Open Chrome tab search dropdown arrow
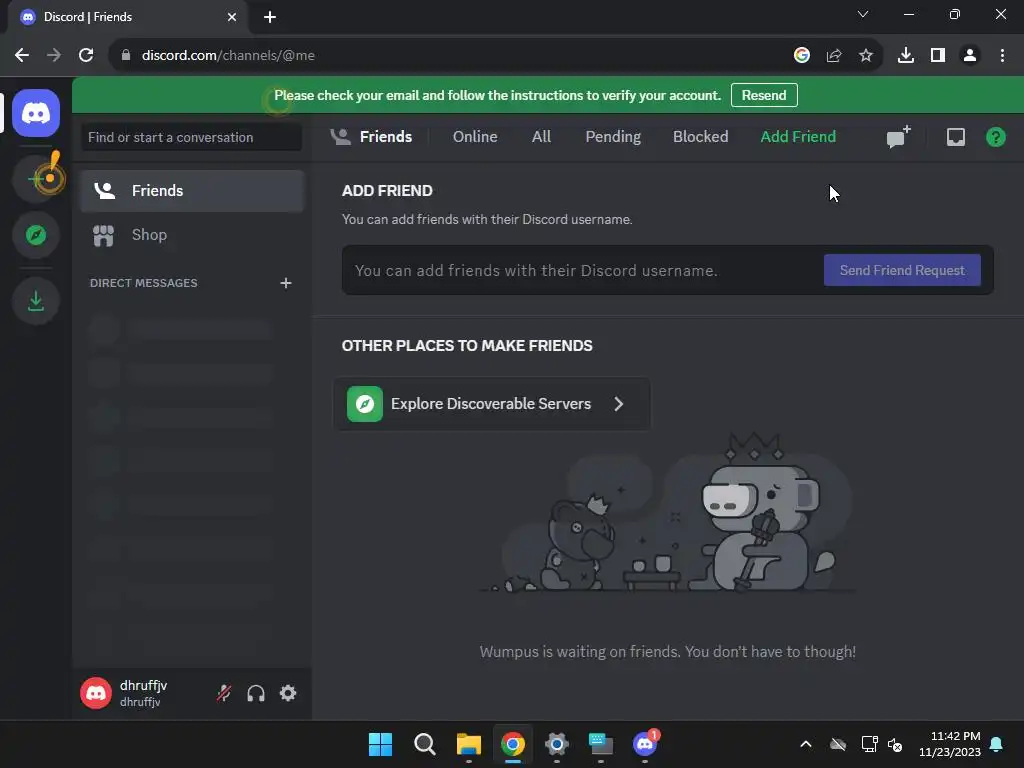Image resolution: width=1024 pixels, height=768 pixels. click(863, 14)
